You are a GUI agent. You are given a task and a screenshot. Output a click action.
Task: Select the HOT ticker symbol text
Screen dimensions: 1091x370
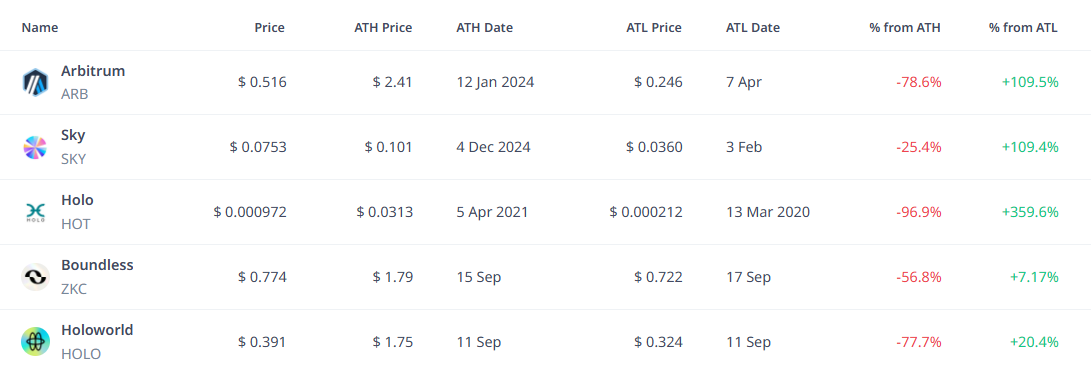(76, 224)
